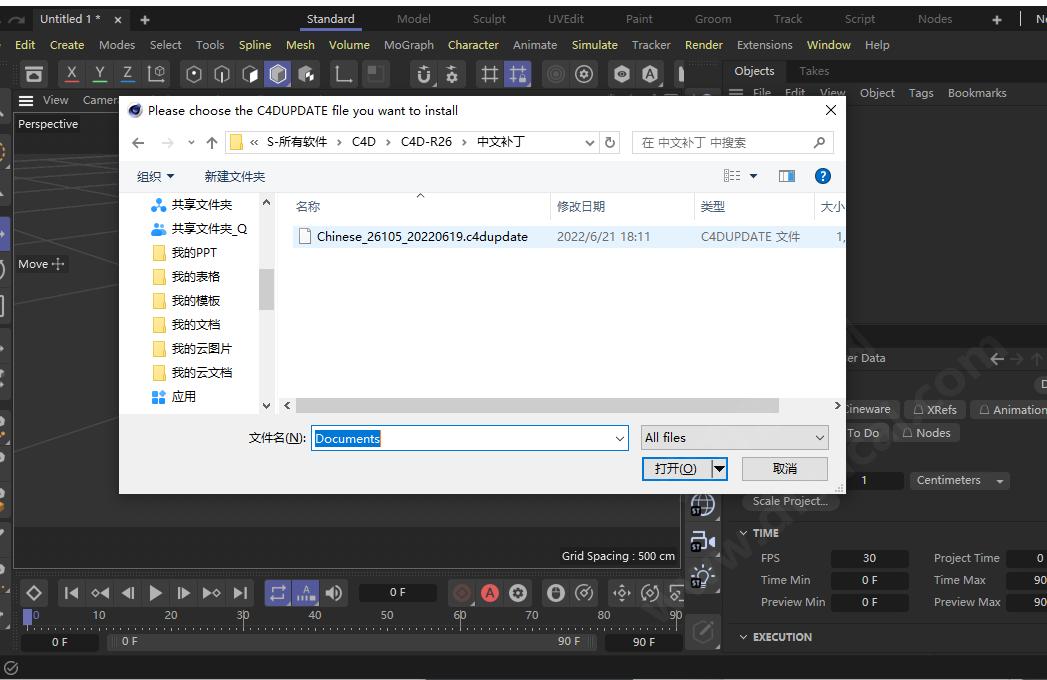The image size is (1047, 680).
Task: Collapse the EXECUTION section
Action: click(743, 637)
